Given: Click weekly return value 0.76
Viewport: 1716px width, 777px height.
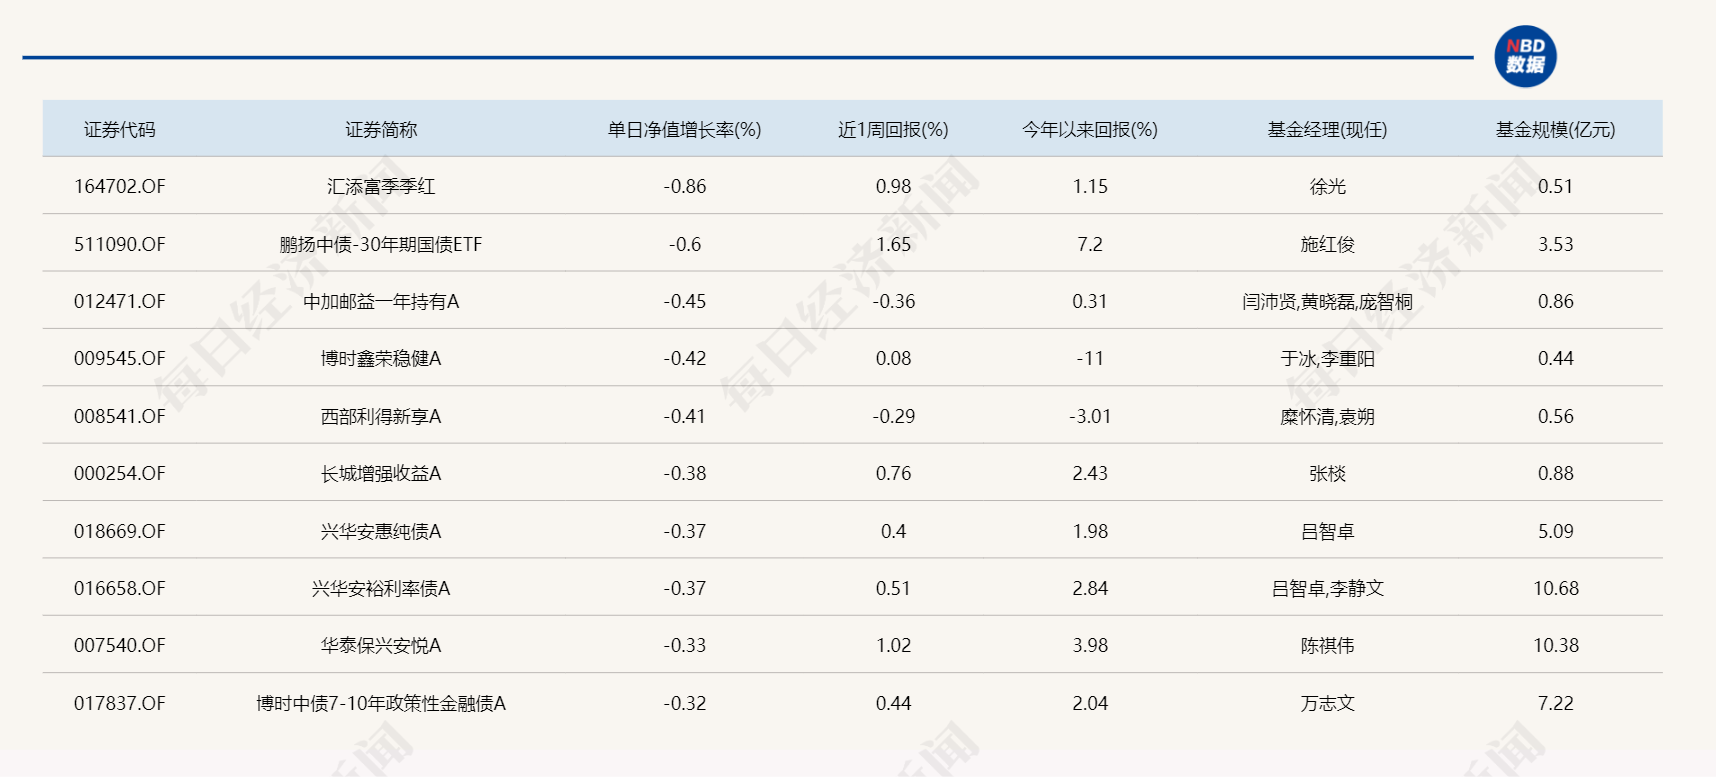Looking at the screenshot, I should coord(893,473).
